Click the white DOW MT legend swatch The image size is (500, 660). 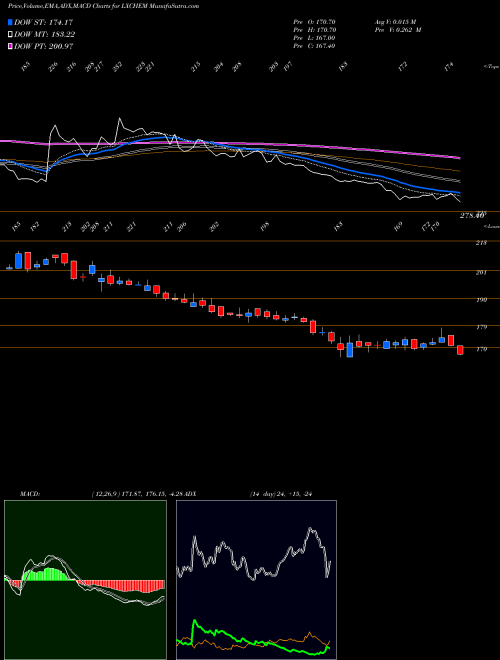10,35
